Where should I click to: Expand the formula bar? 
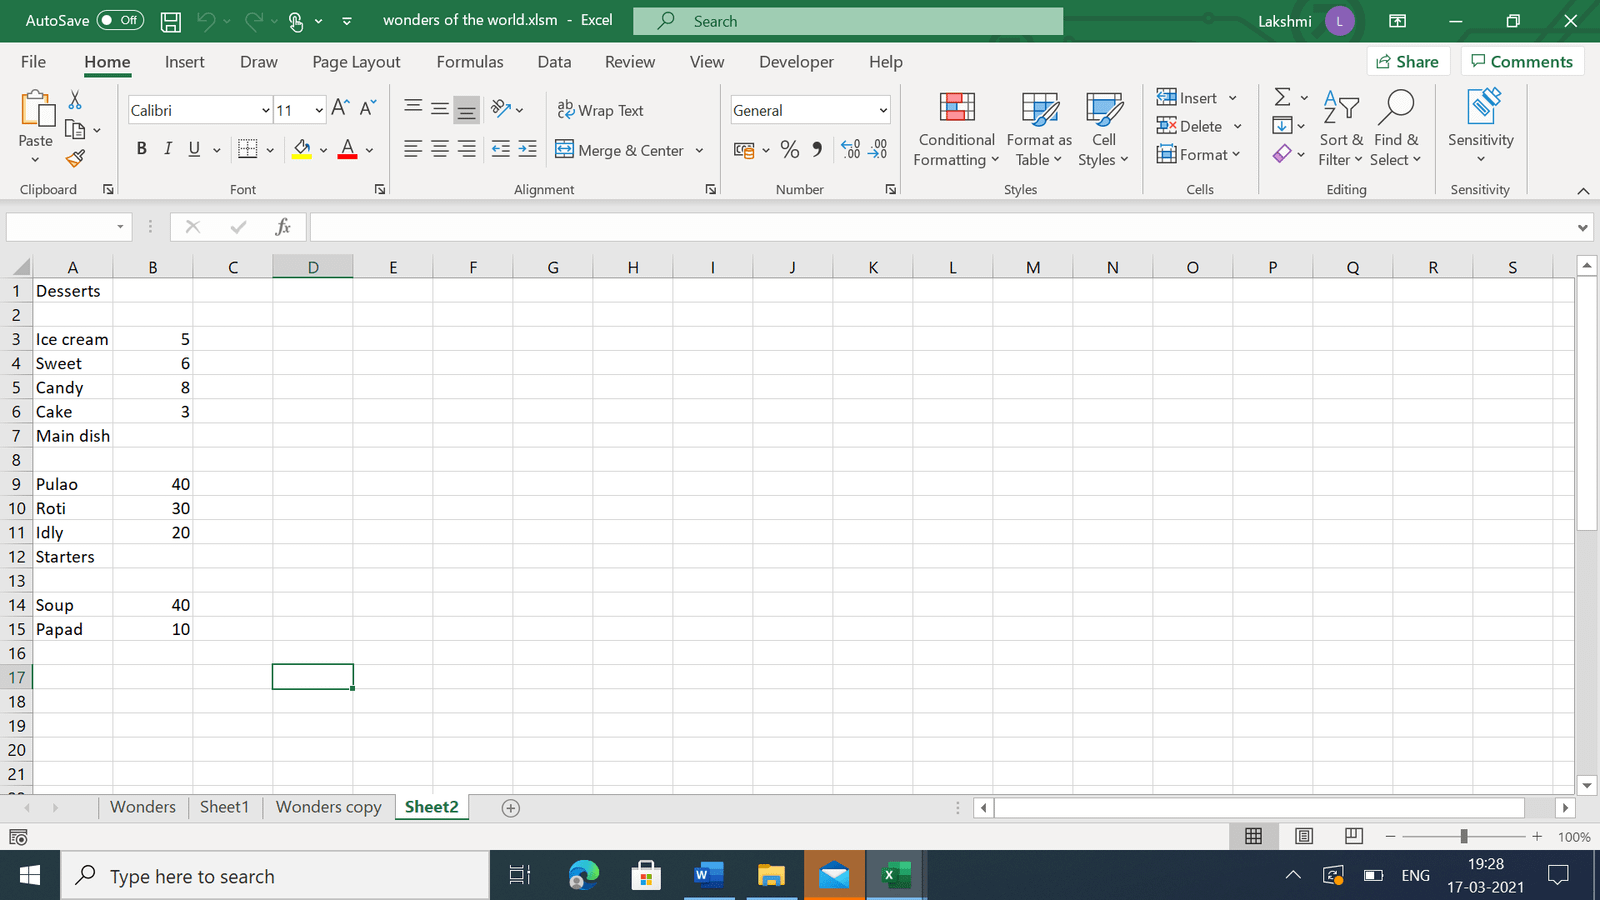[1582, 227]
